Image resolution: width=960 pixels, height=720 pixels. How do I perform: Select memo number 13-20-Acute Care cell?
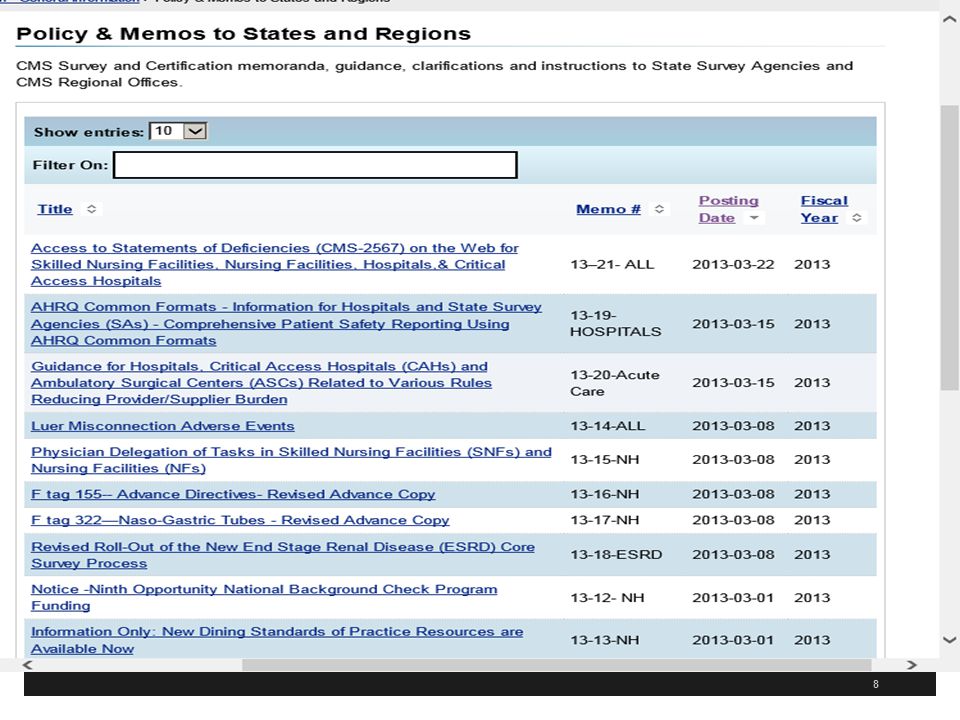coord(615,383)
